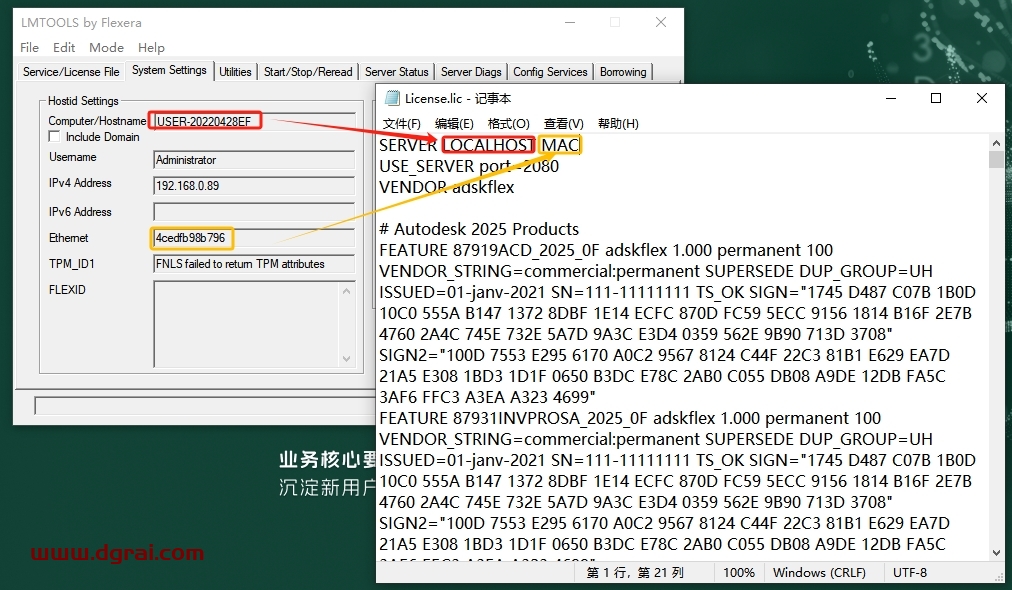
Task: Open the 格式(O) menu in Notepad
Action: (x=509, y=123)
